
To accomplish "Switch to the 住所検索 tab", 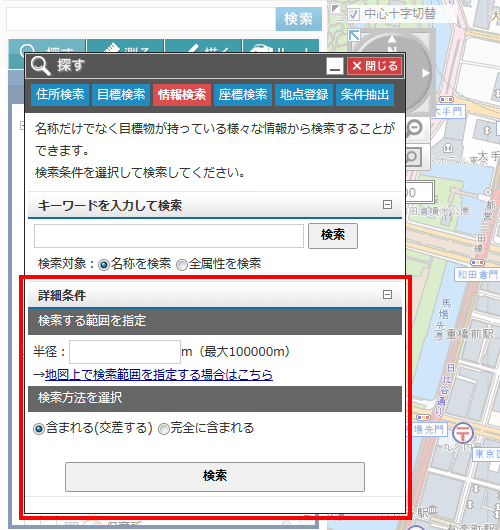I will pyautogui.click(x=60, y=95).
